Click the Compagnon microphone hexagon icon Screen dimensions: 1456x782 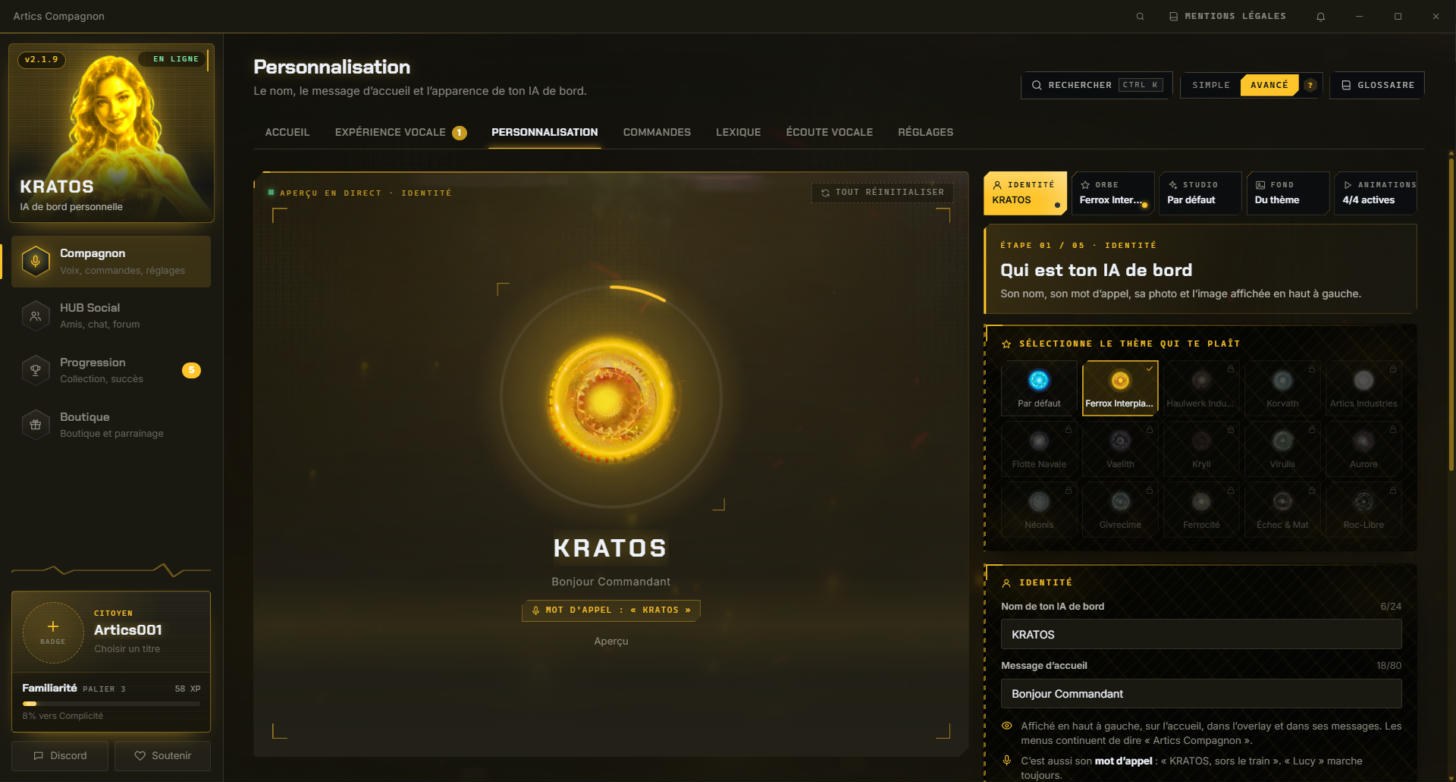(x=35, y=261)
